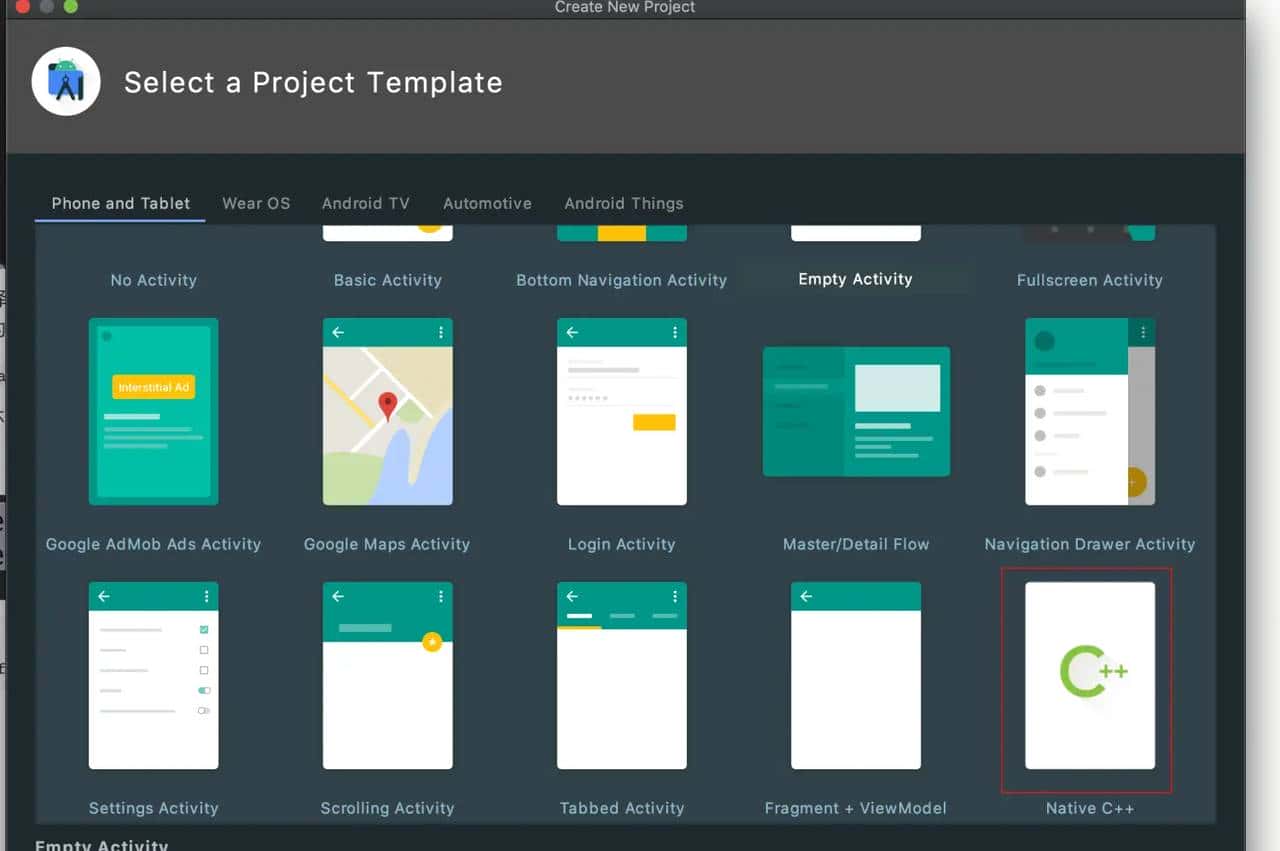1280x851 pixels.
Task: Click the Empty Activity label
Action: (855, 280)
